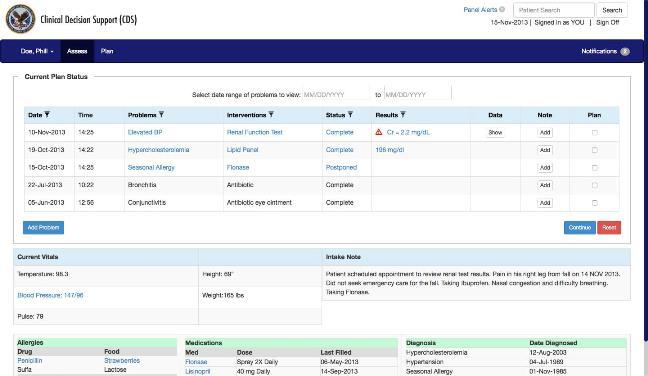Add a note to Hypercholesterolemia row

pyautogui.click(x=545, y=150)
